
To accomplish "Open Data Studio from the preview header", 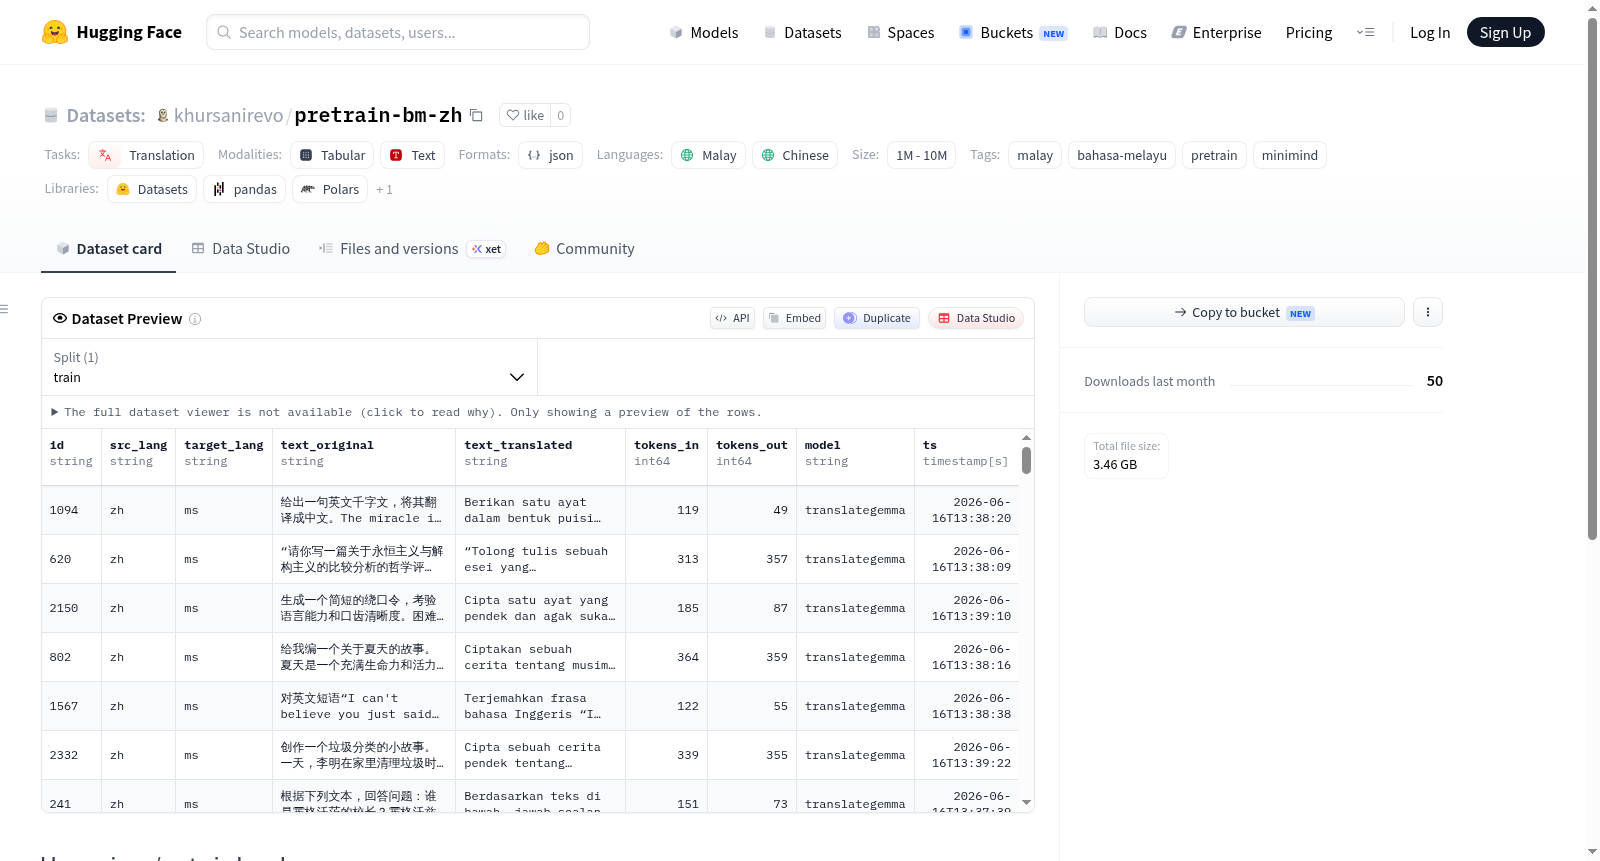I will tap(976, 318).
